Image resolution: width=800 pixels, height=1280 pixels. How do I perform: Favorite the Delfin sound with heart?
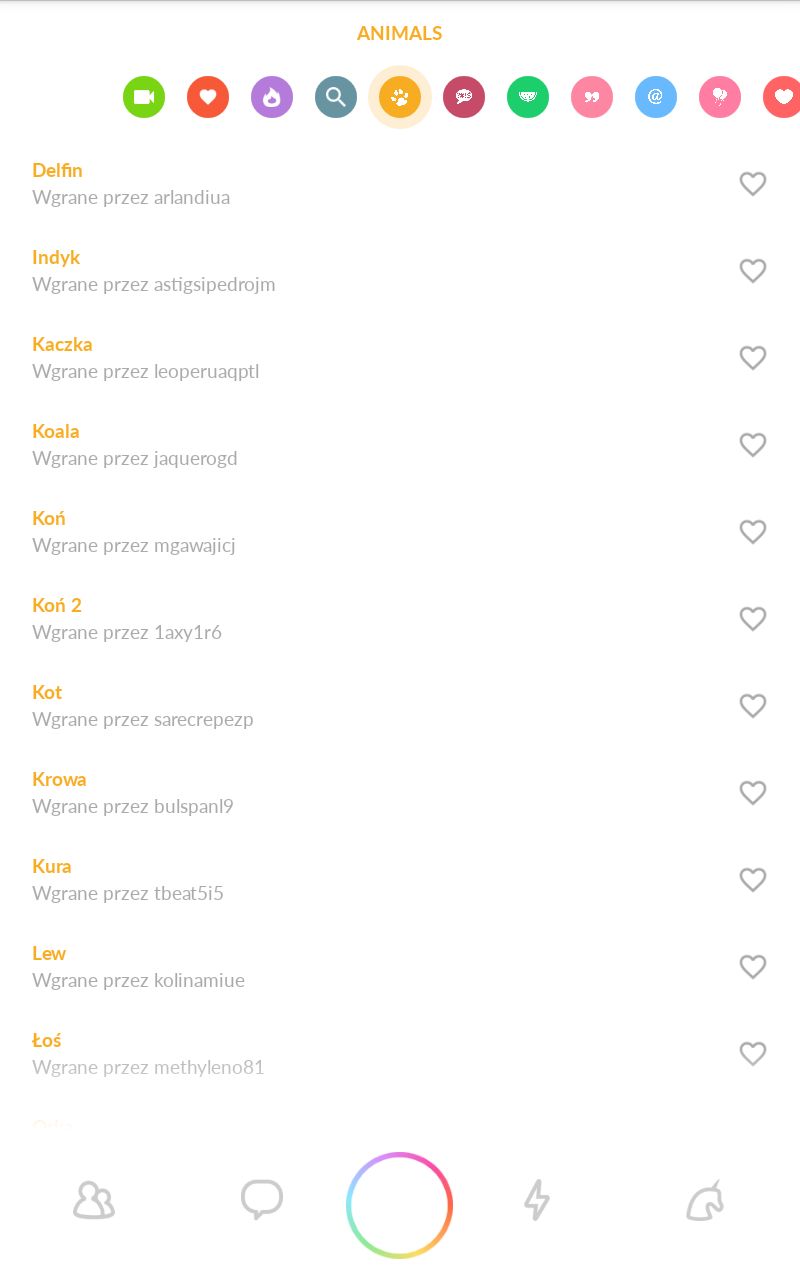click(753, 184)
